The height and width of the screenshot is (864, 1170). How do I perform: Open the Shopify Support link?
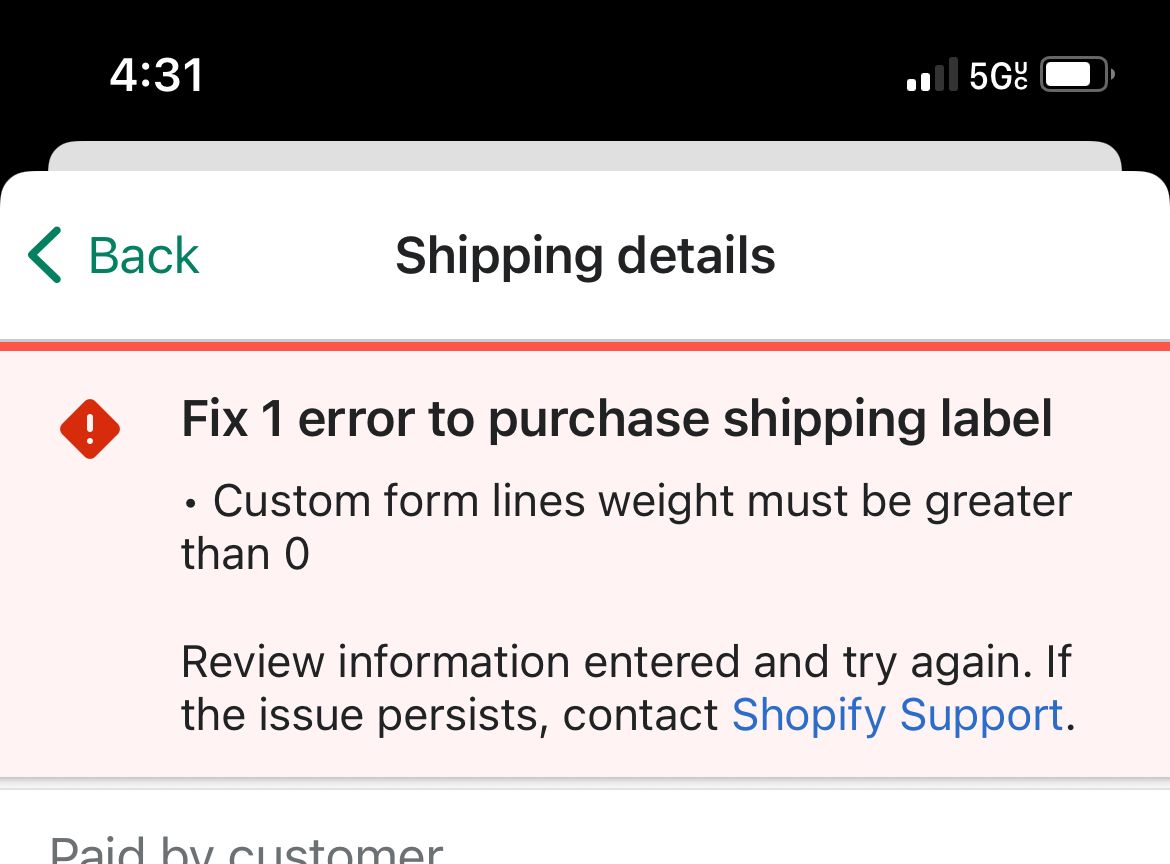(x=897, y=716)
